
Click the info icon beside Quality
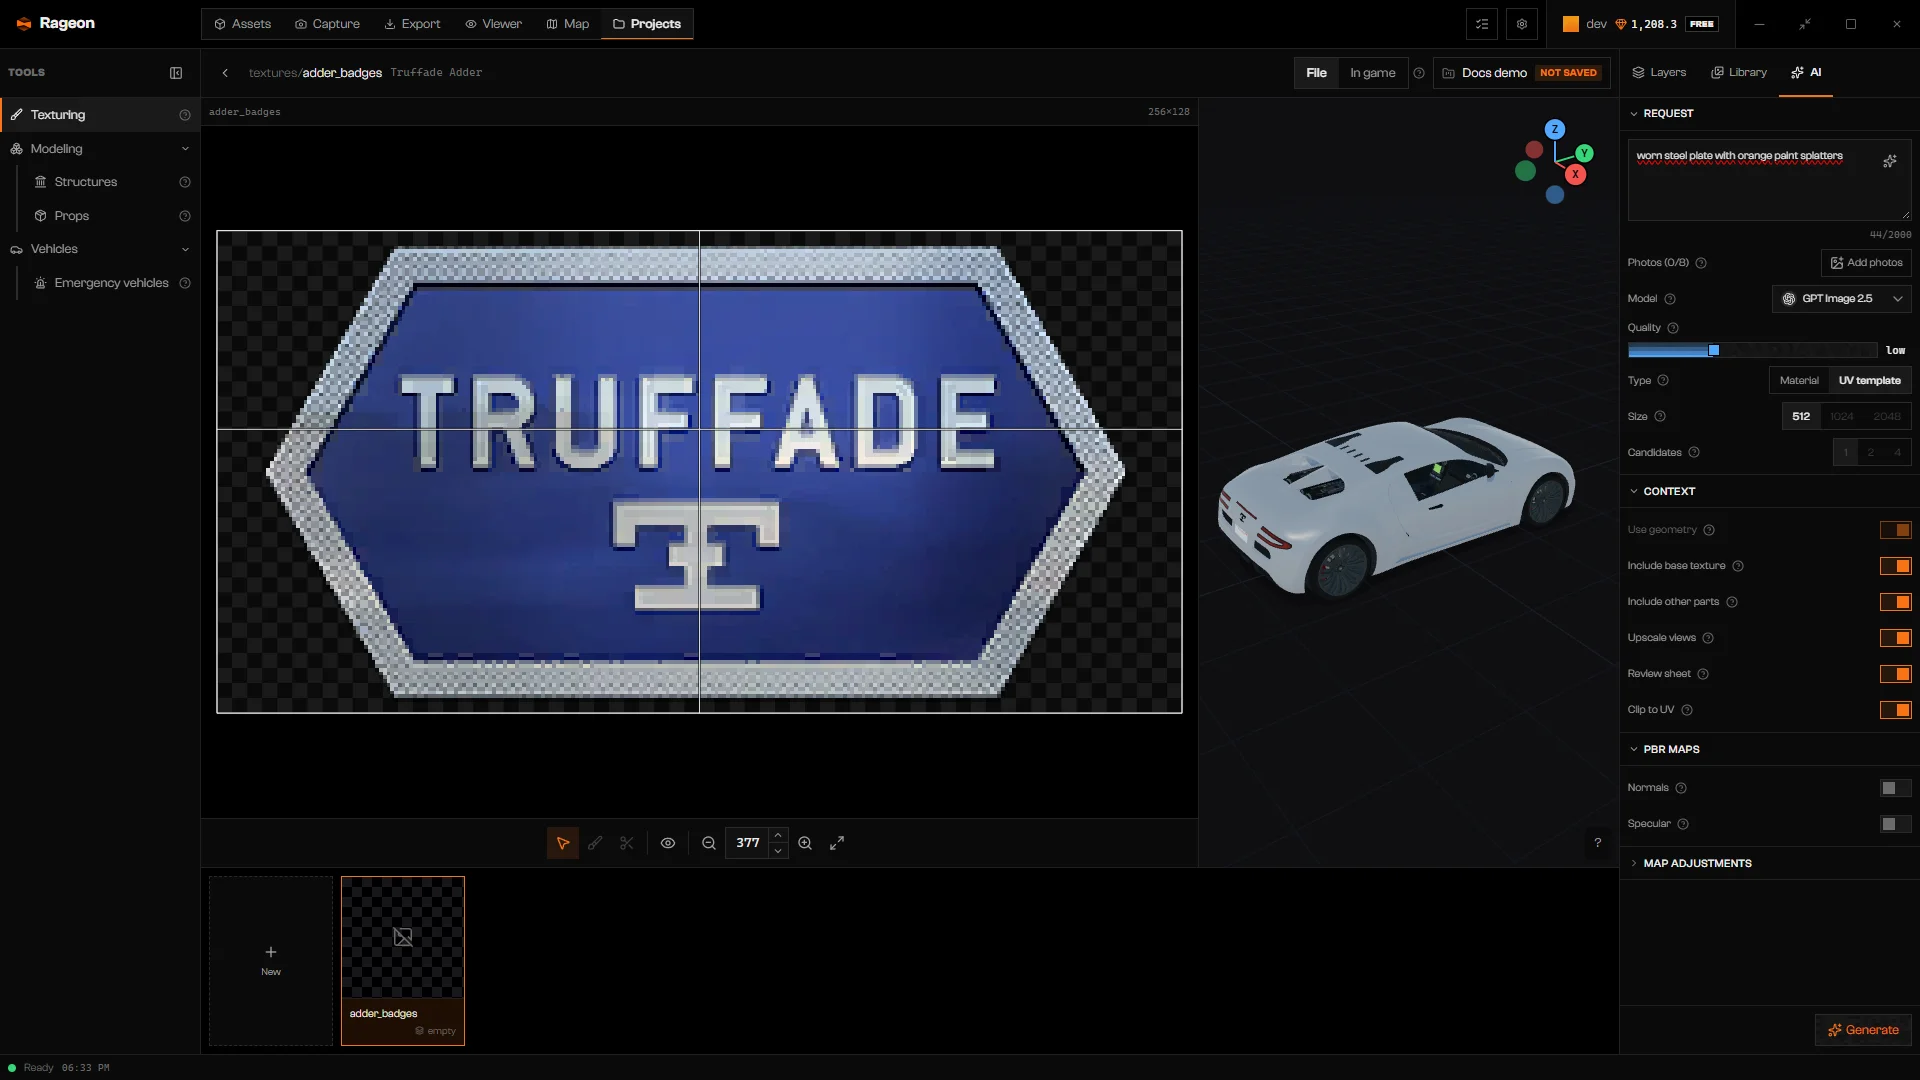click(x=1673, y=328)
